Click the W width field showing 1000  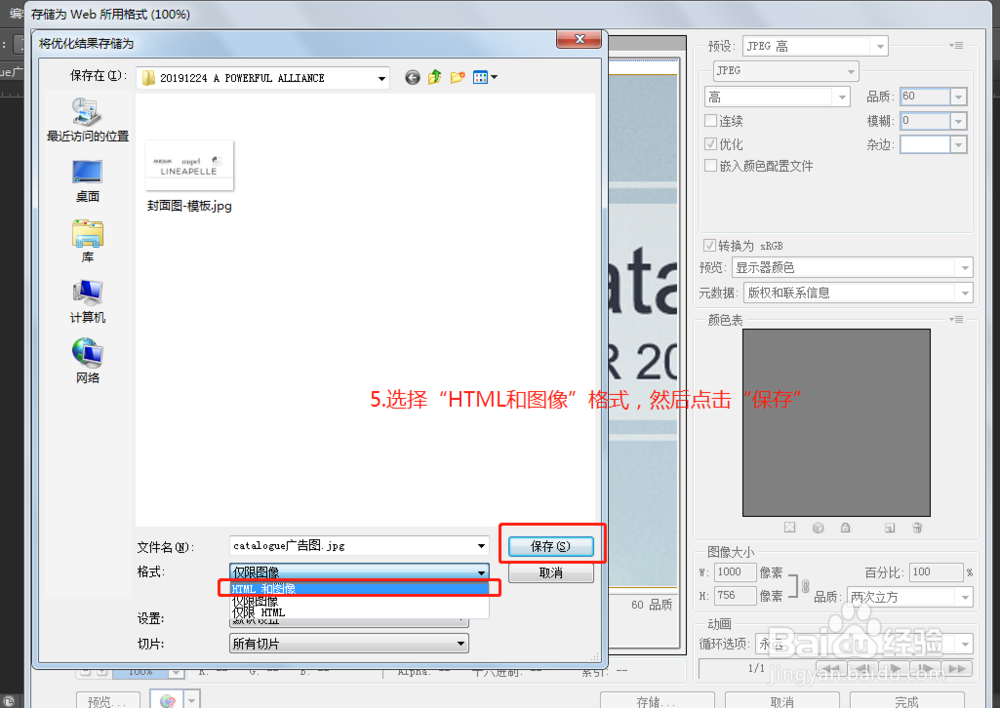pos(735,572)
